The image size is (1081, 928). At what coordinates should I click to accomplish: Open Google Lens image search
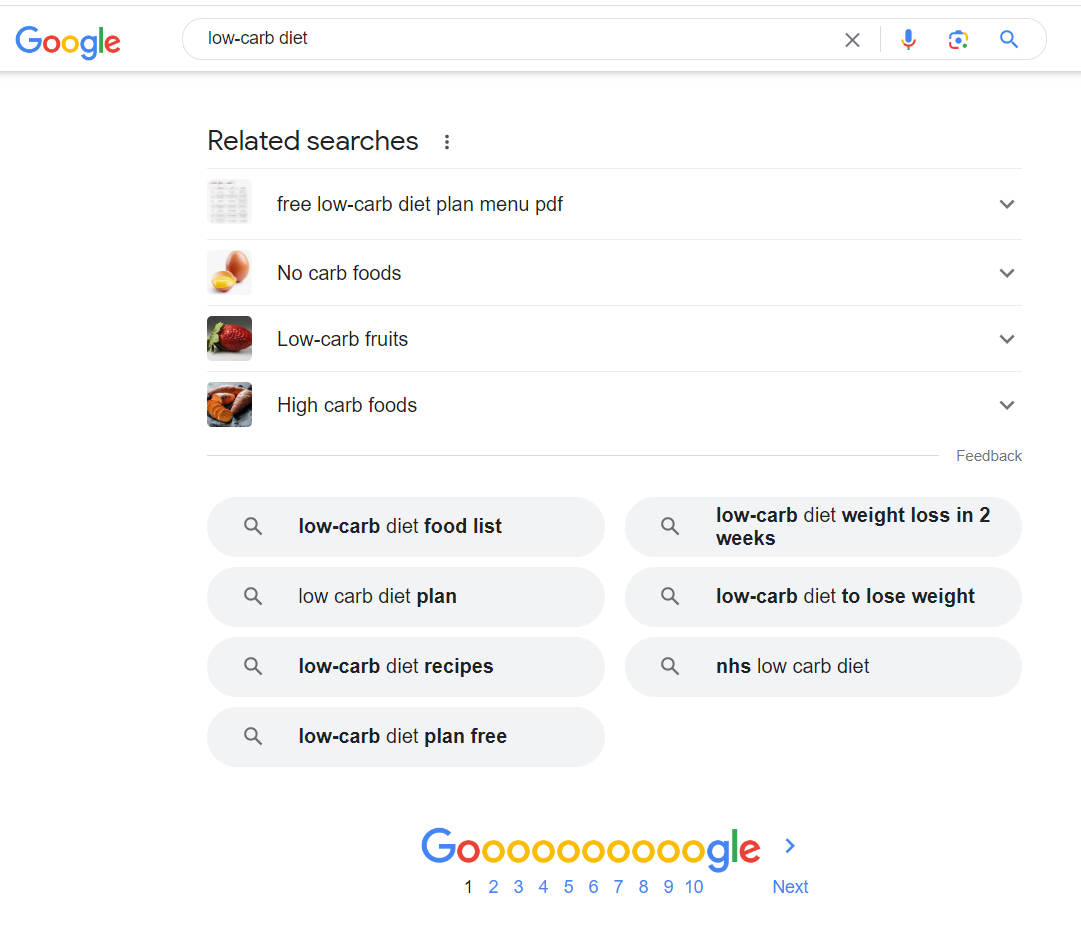pyautogui.click(x=958, y=39)
